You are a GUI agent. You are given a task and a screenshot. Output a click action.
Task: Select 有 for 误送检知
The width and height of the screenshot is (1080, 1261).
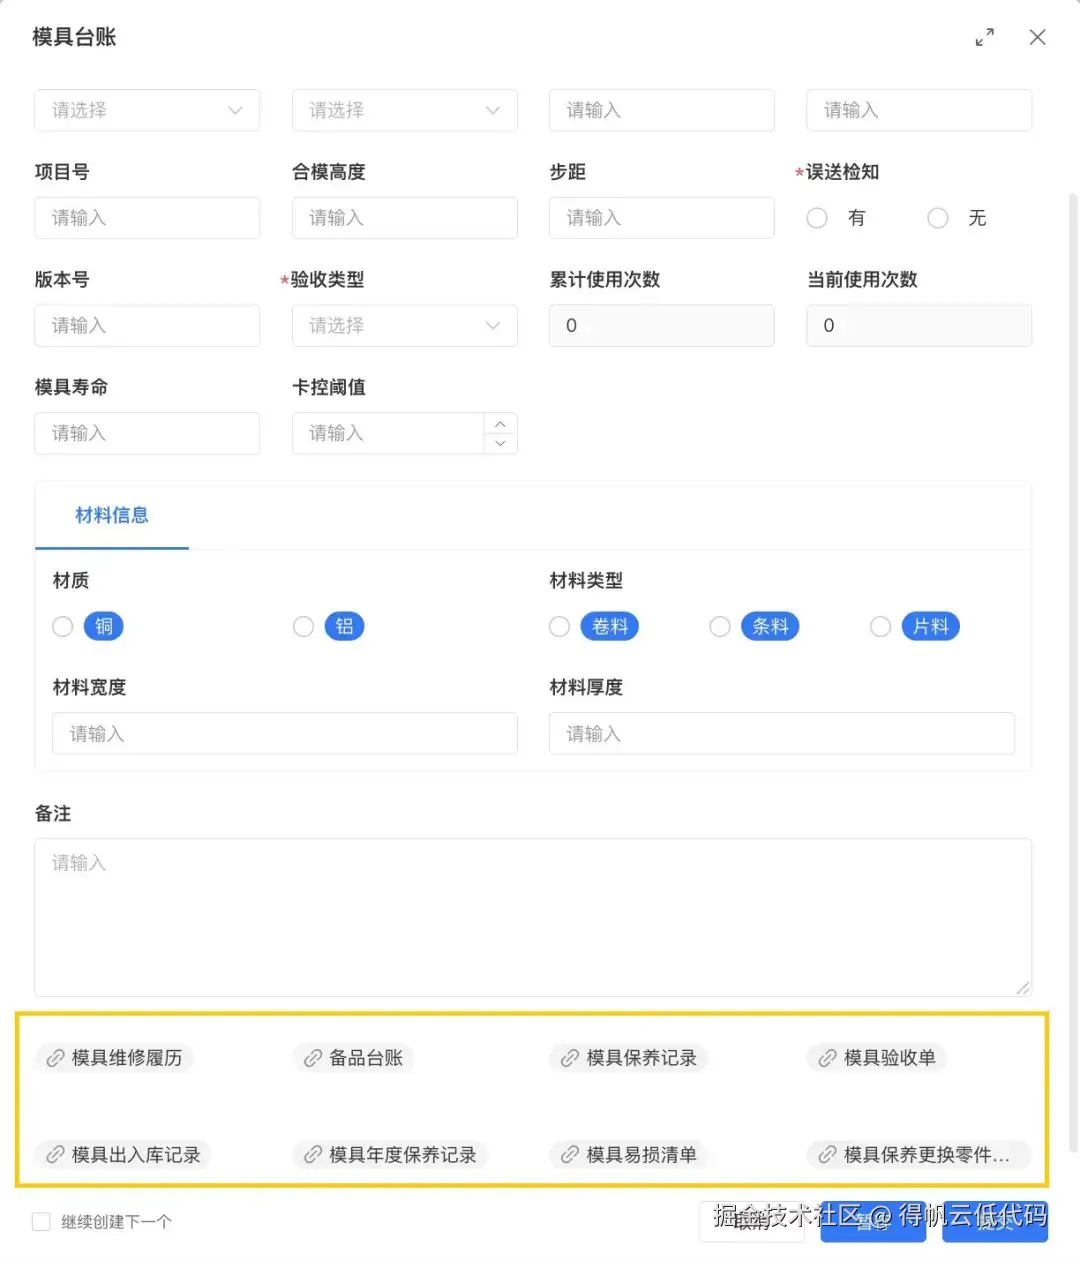817,218
